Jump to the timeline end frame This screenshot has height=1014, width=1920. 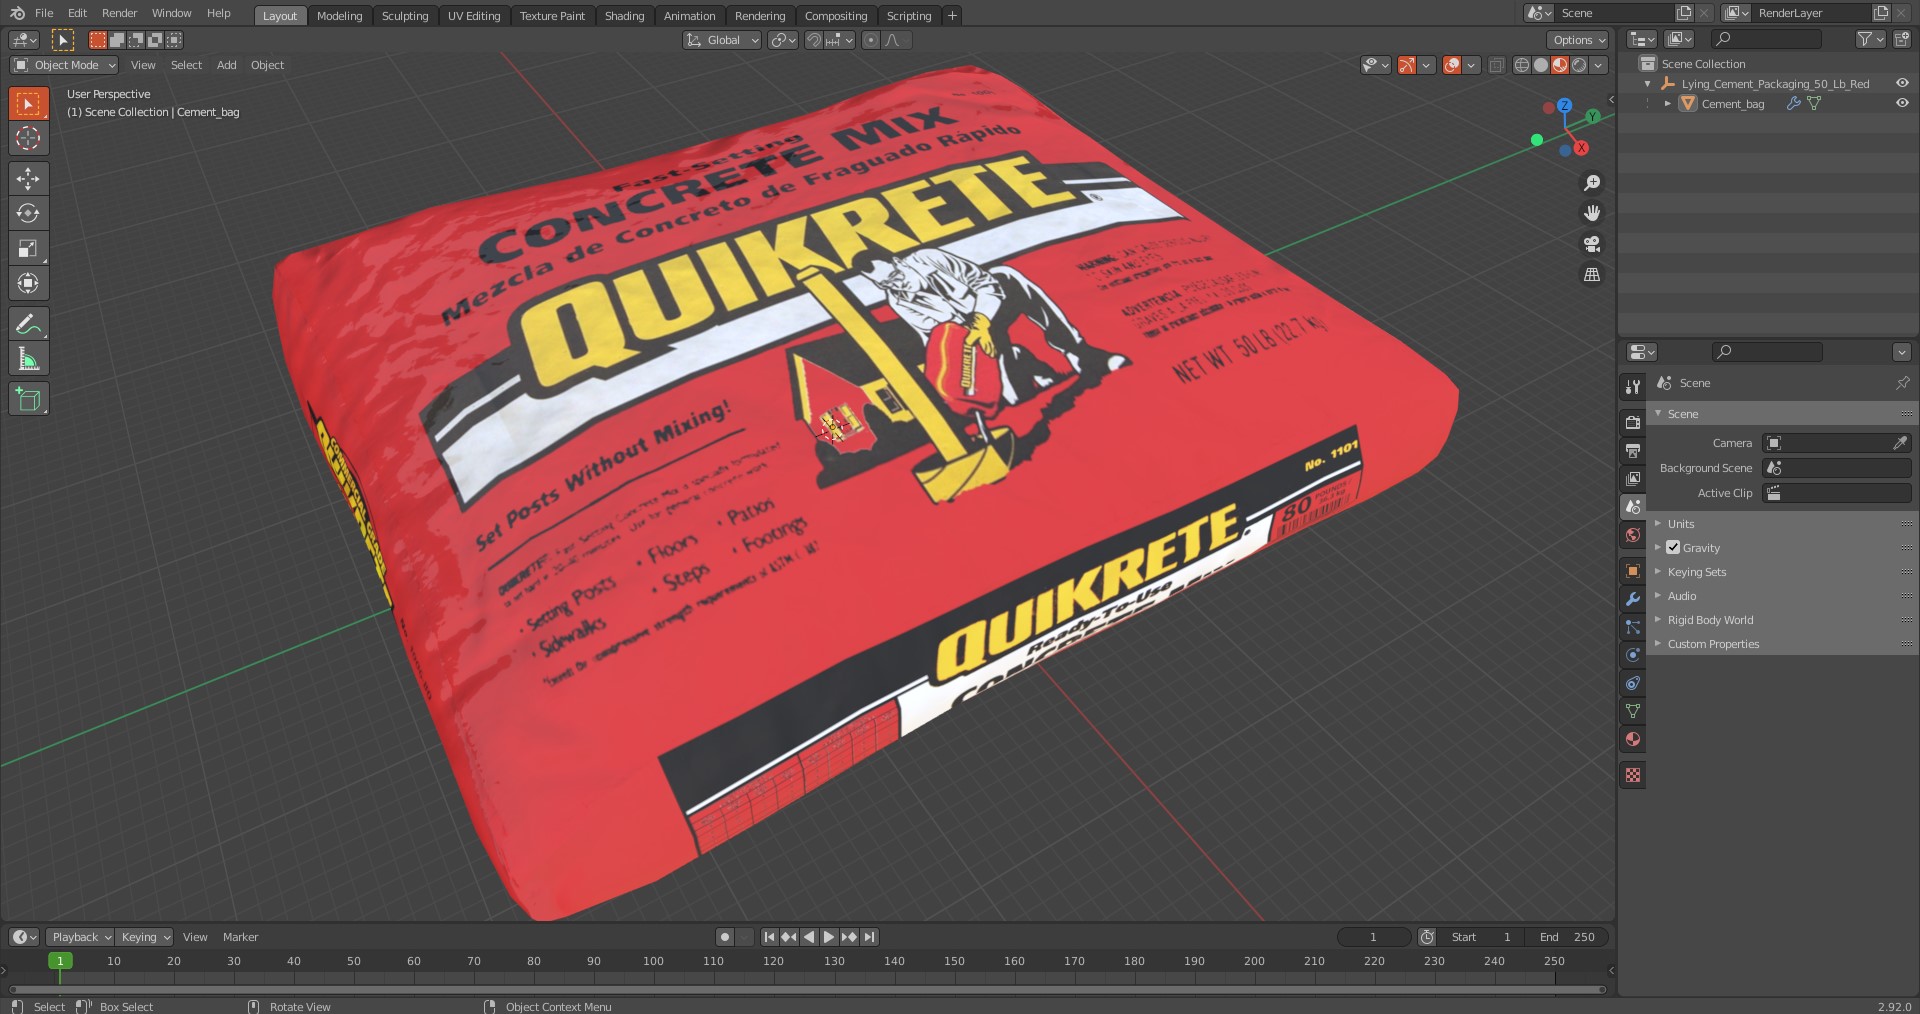click(869, 937)
